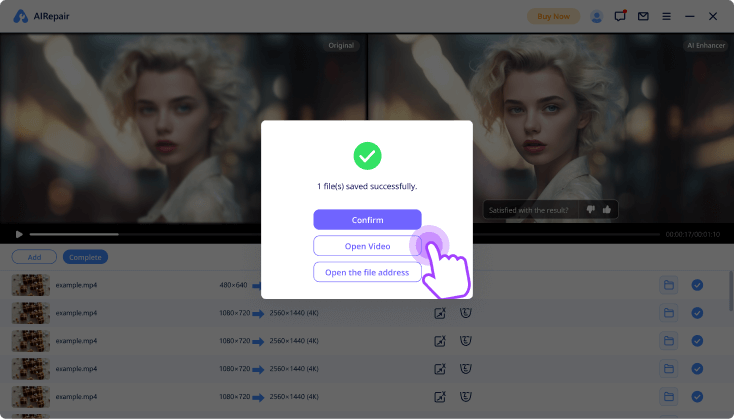Screen dimensions: 734x419
Task: Click the clock icon in third file row
Action: (465, 341)
